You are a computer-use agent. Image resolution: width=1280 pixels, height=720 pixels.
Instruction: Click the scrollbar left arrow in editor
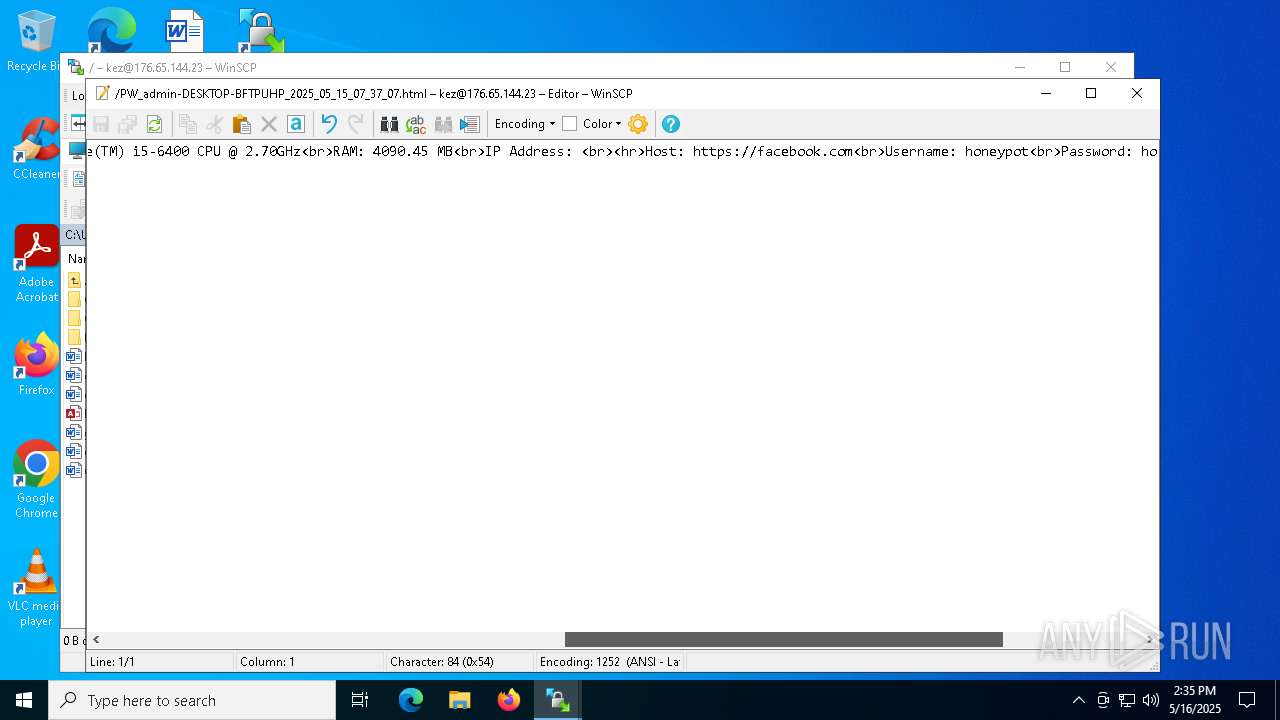click(96, 639)
